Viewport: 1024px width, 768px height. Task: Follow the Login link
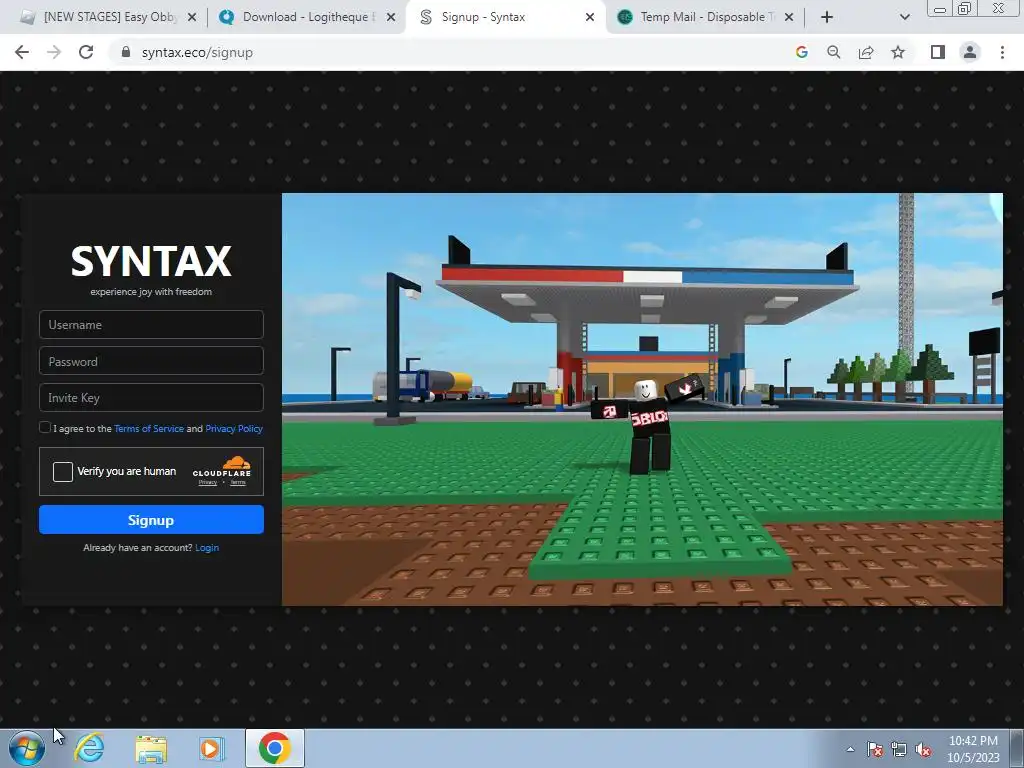[x=207, y=548]
